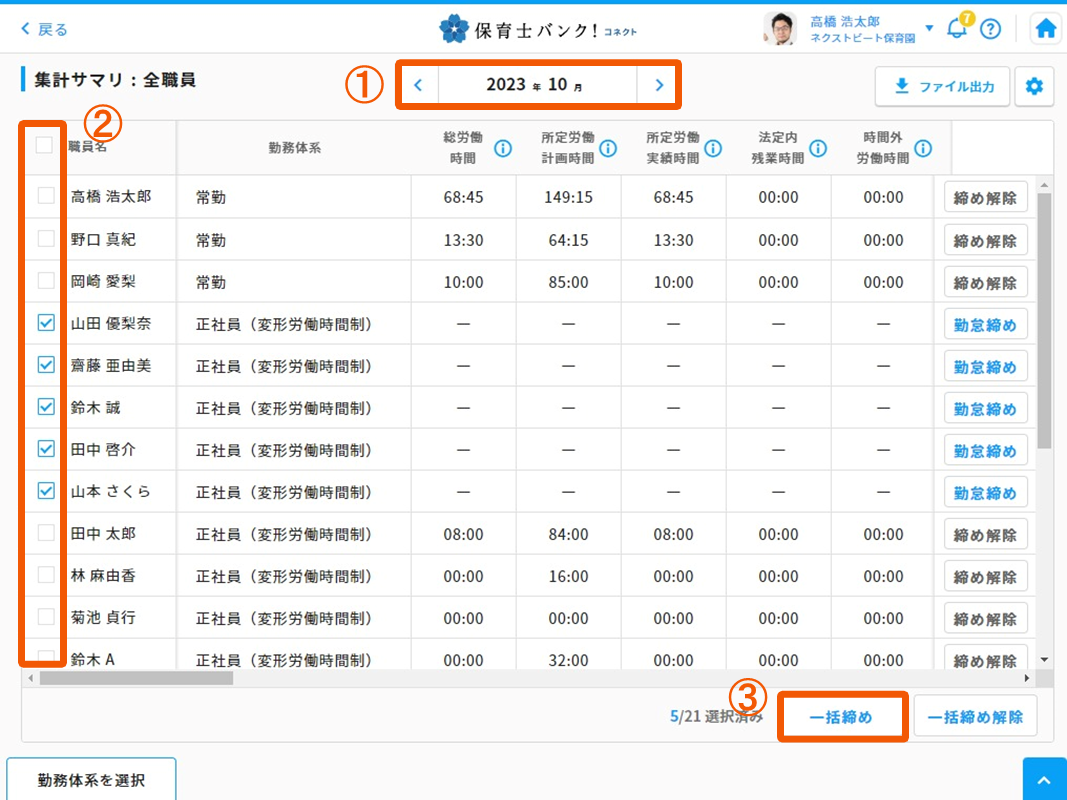The height and width of the screenshot is (800, 1067).
Task: Open the user account dropdown arrow
Action: tap(929, 28)
